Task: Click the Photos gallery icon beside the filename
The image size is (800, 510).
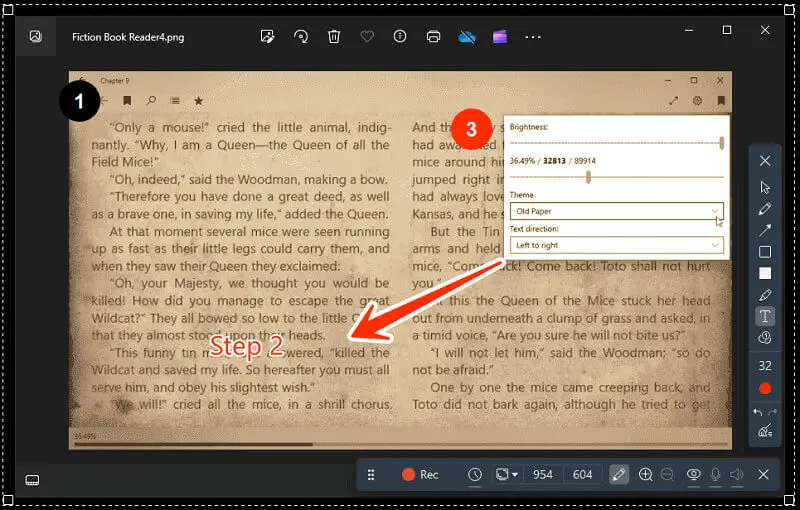Action: tap(35, 36)
